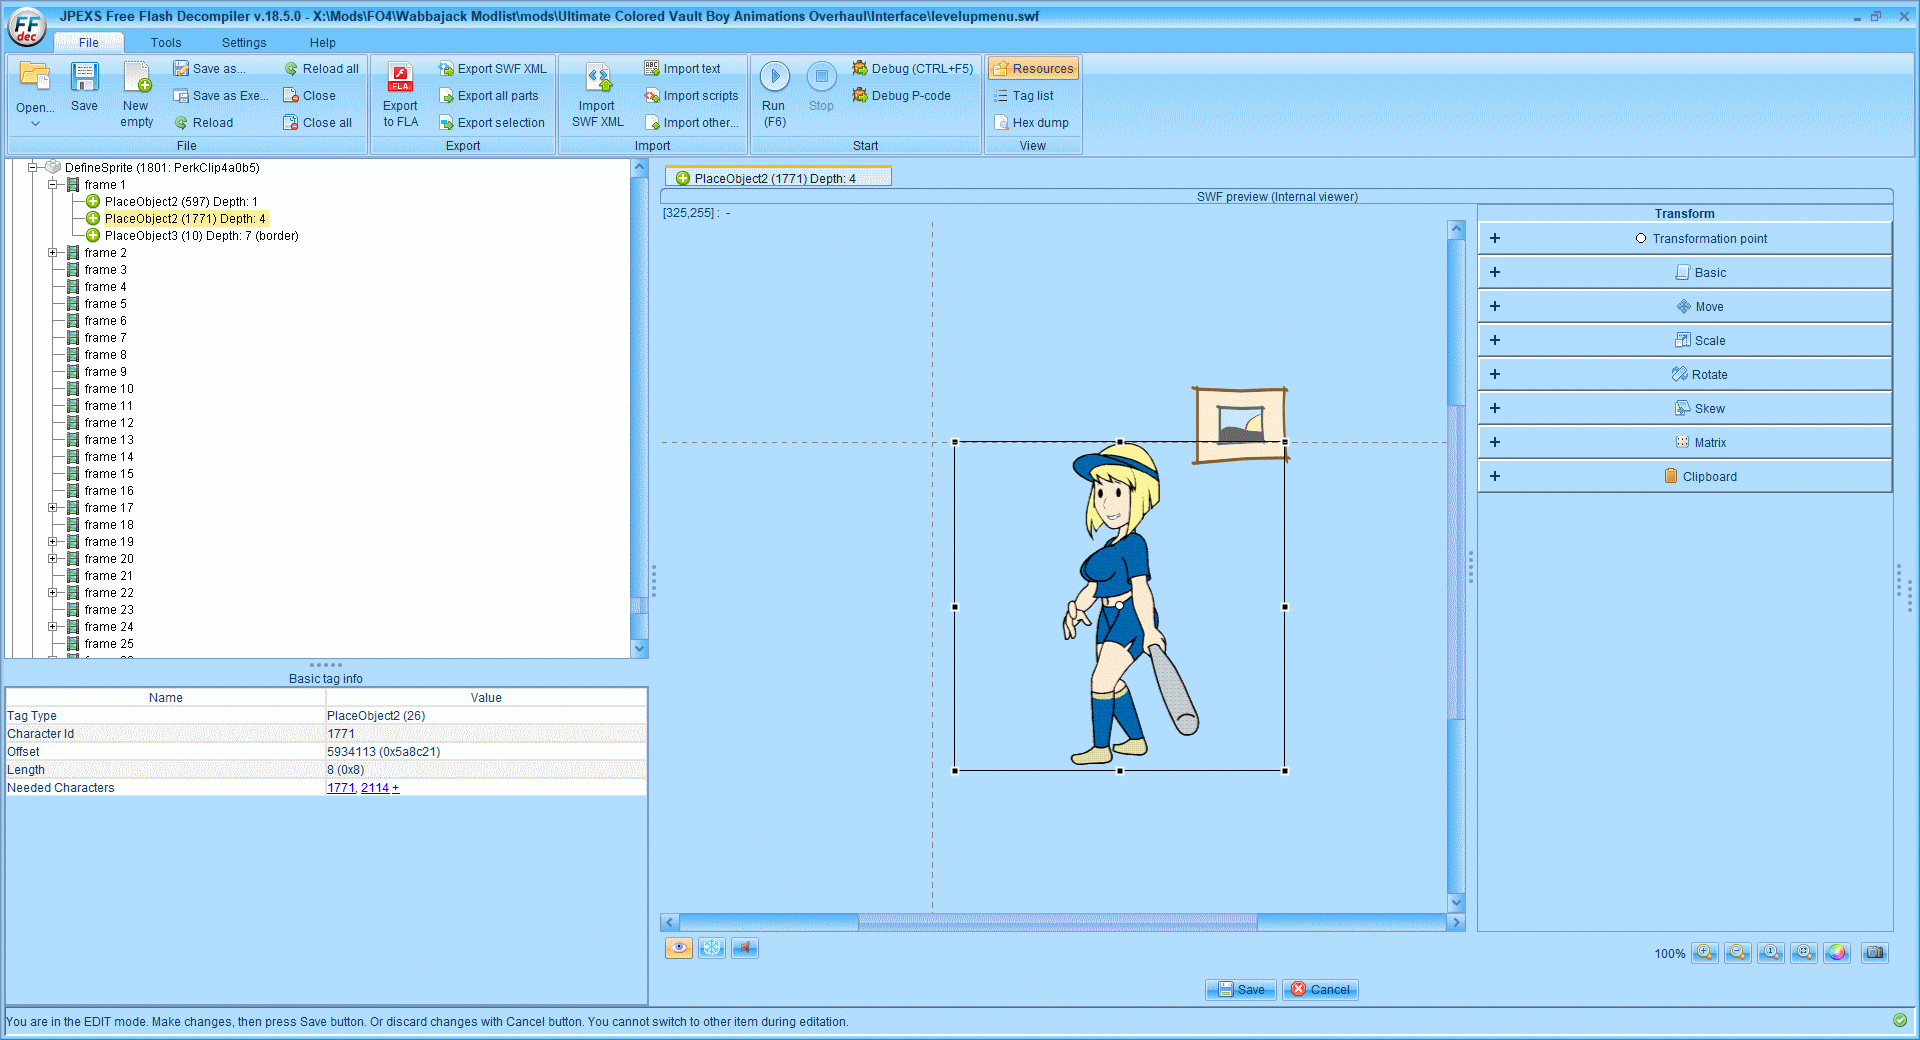Toggle the mute sound button
This screenshot has height=1040, width=1920.
point(745,948)
